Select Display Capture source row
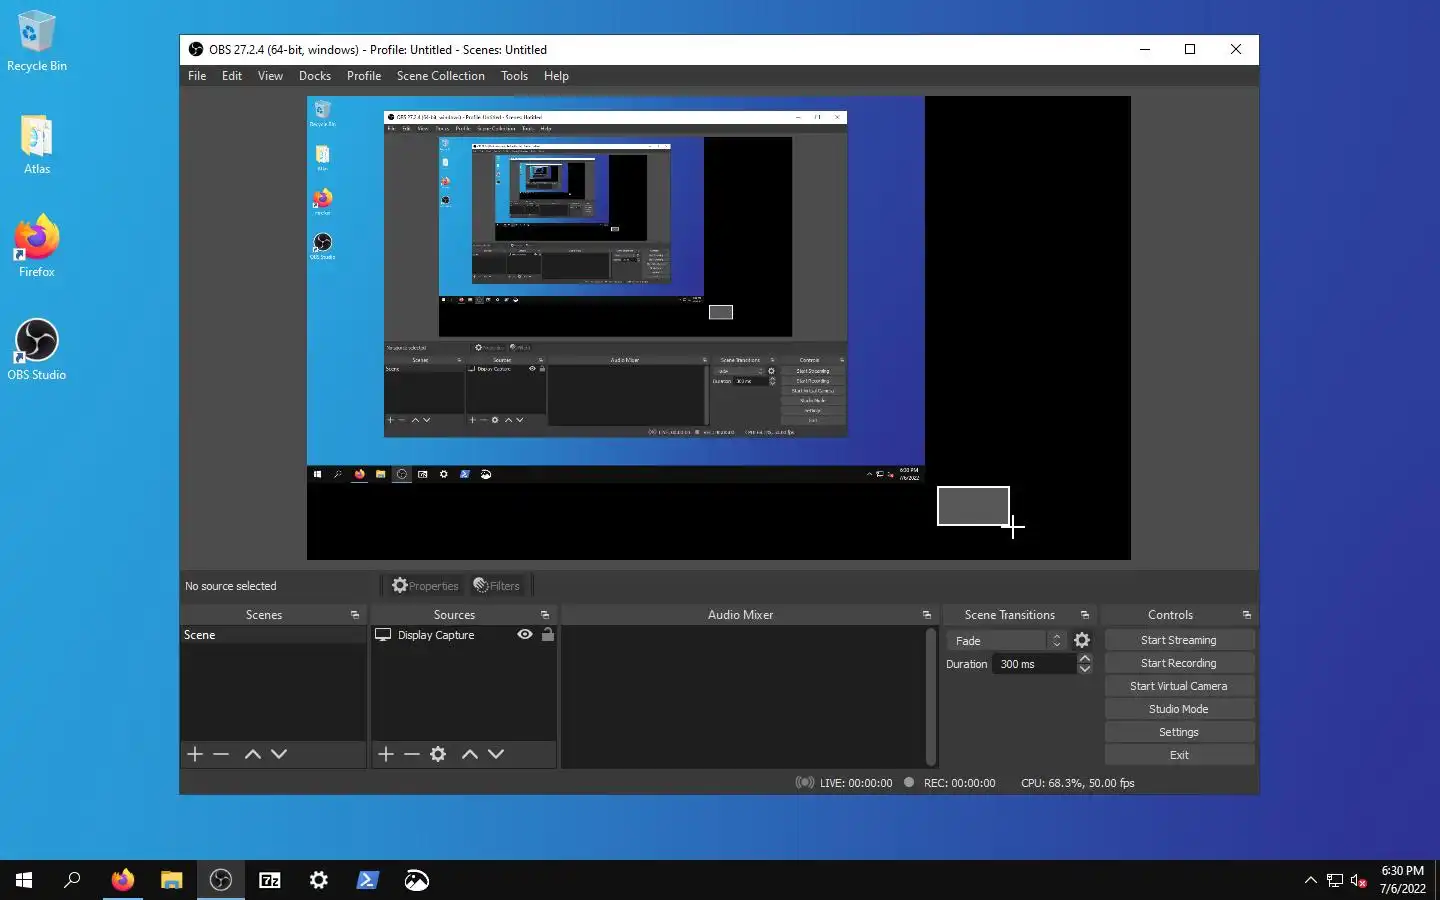 463,635
